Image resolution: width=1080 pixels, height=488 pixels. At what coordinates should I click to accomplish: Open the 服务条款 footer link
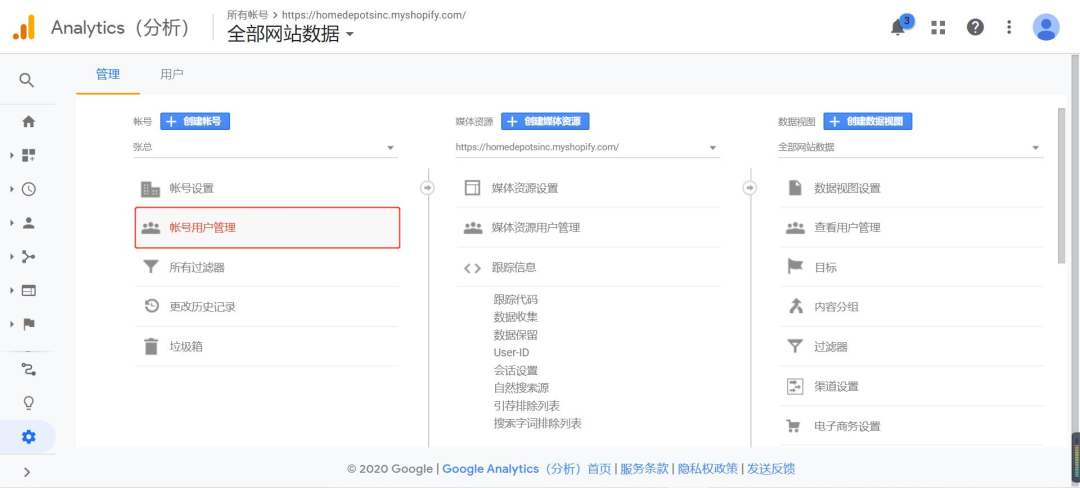[x=645, y=469]
